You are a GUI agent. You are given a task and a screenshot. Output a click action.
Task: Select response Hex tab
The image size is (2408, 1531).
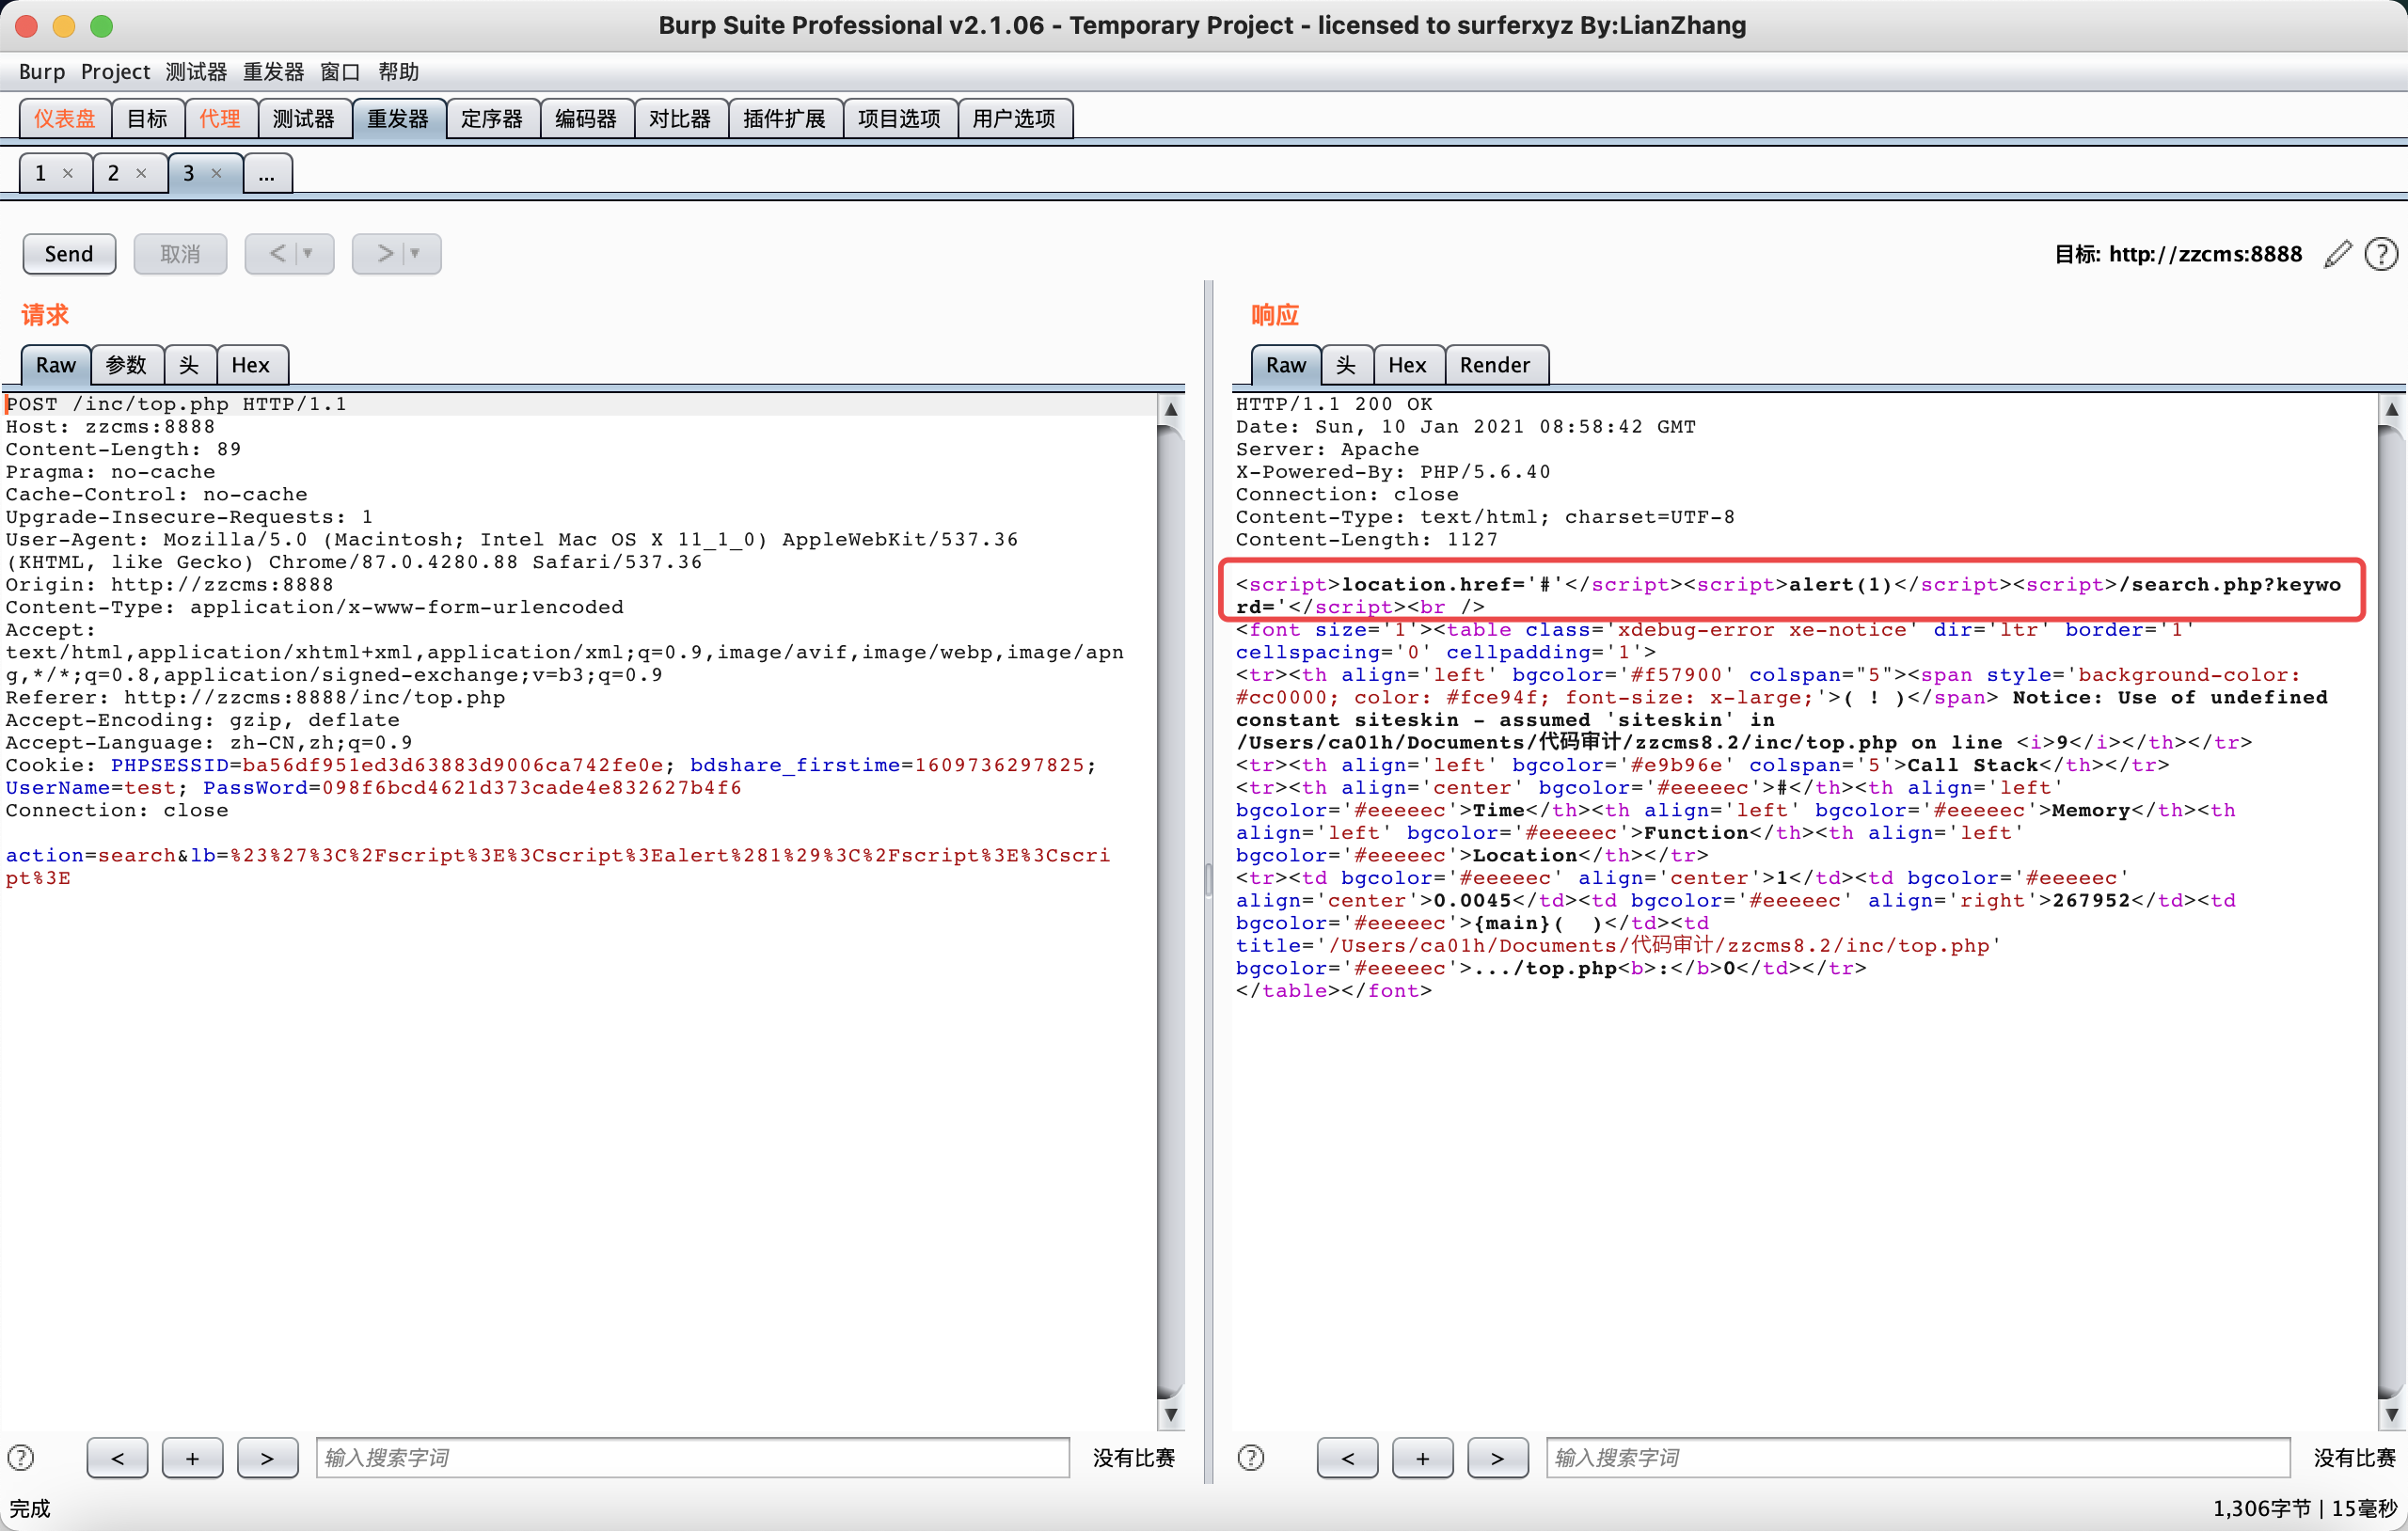click(1408, 365)
